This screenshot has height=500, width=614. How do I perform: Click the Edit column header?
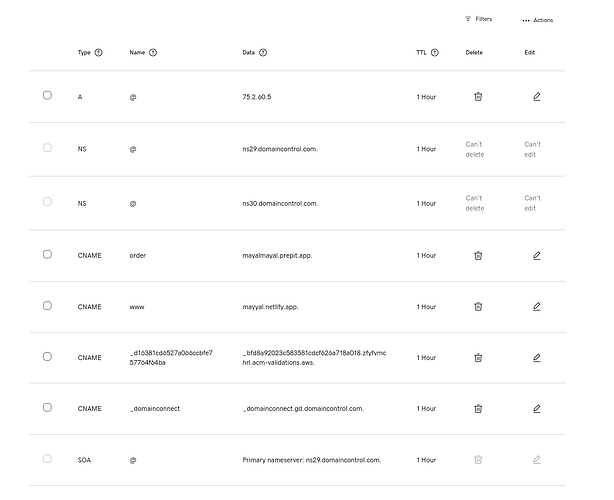click(530, 52)
